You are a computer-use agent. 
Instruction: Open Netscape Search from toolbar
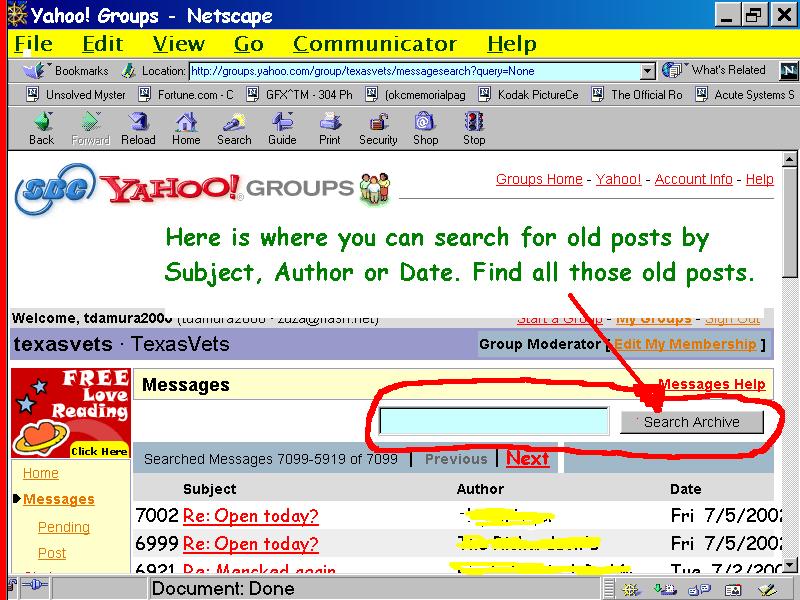[x=234, y=129]
